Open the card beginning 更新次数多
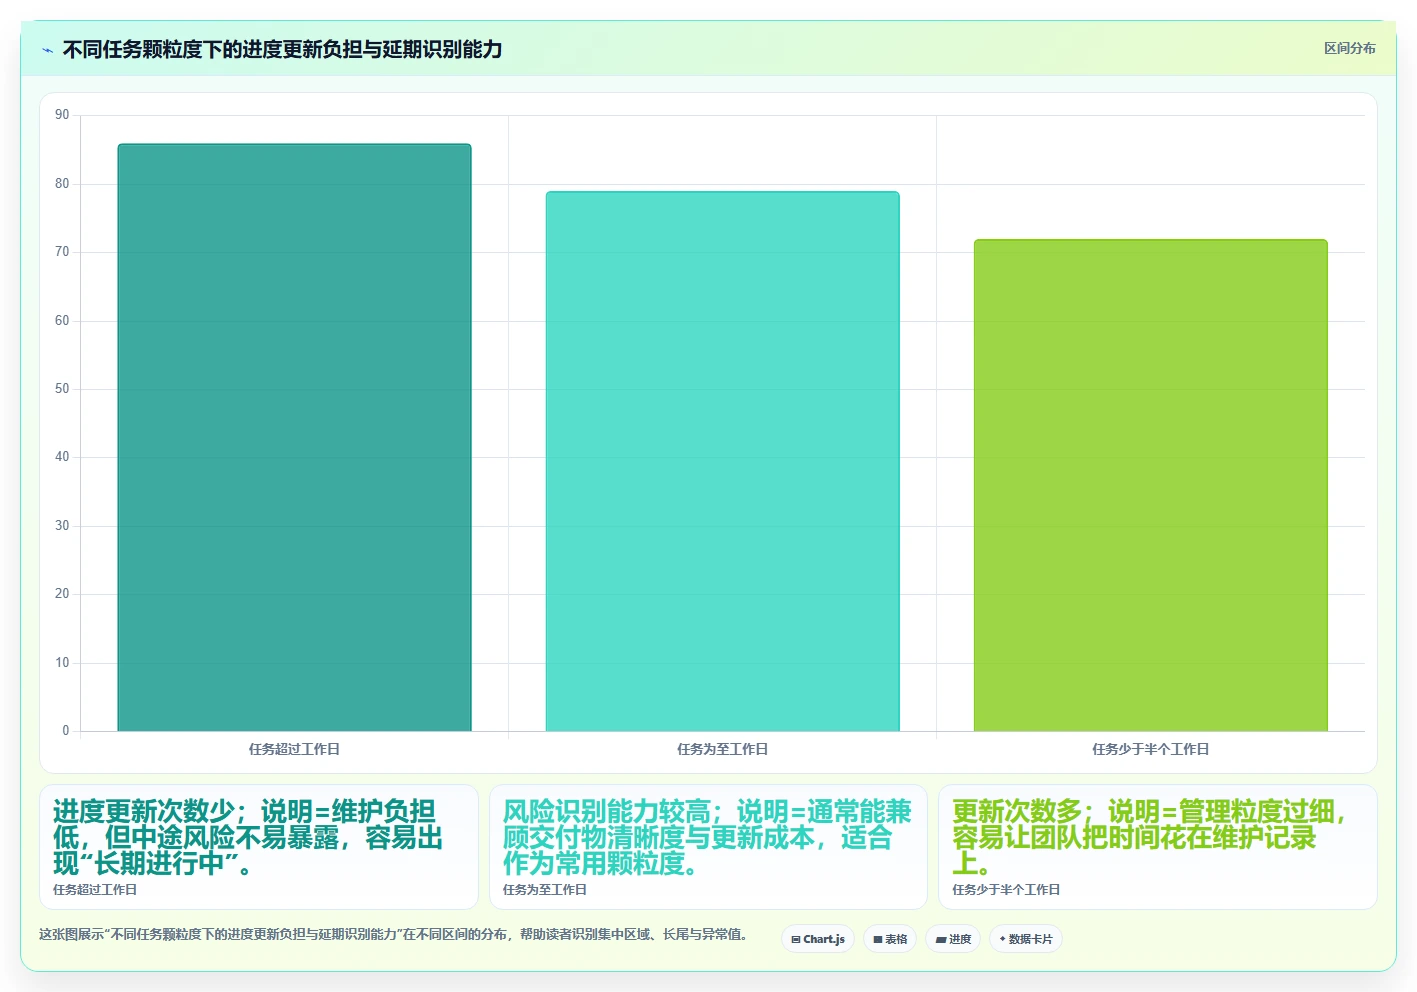 click(1157, 847)
